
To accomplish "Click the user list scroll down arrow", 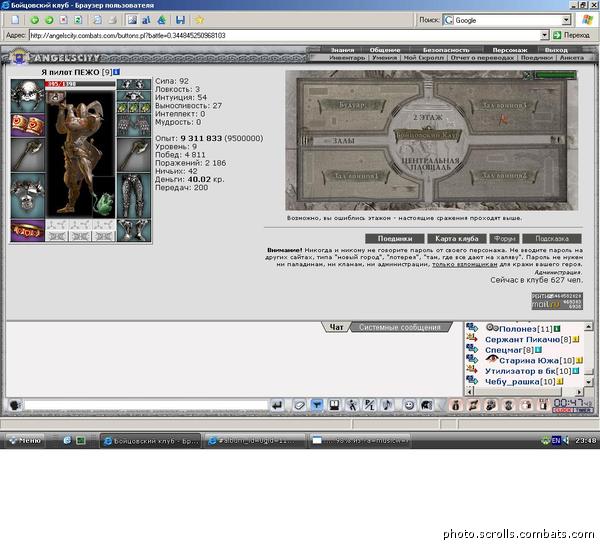I will tap(589, 381).
